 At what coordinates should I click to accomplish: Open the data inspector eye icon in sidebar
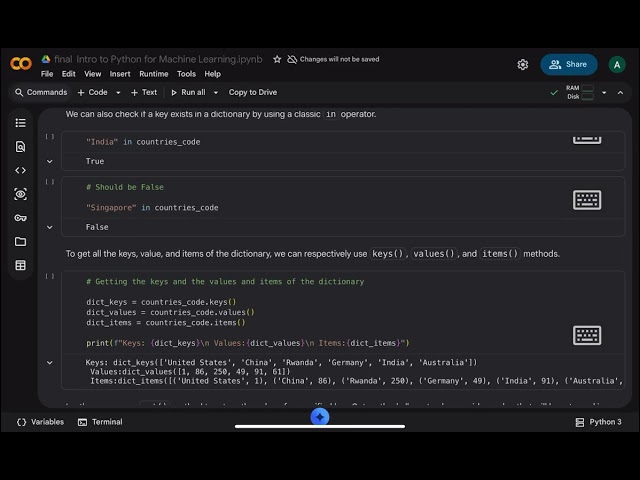[20, 194]
